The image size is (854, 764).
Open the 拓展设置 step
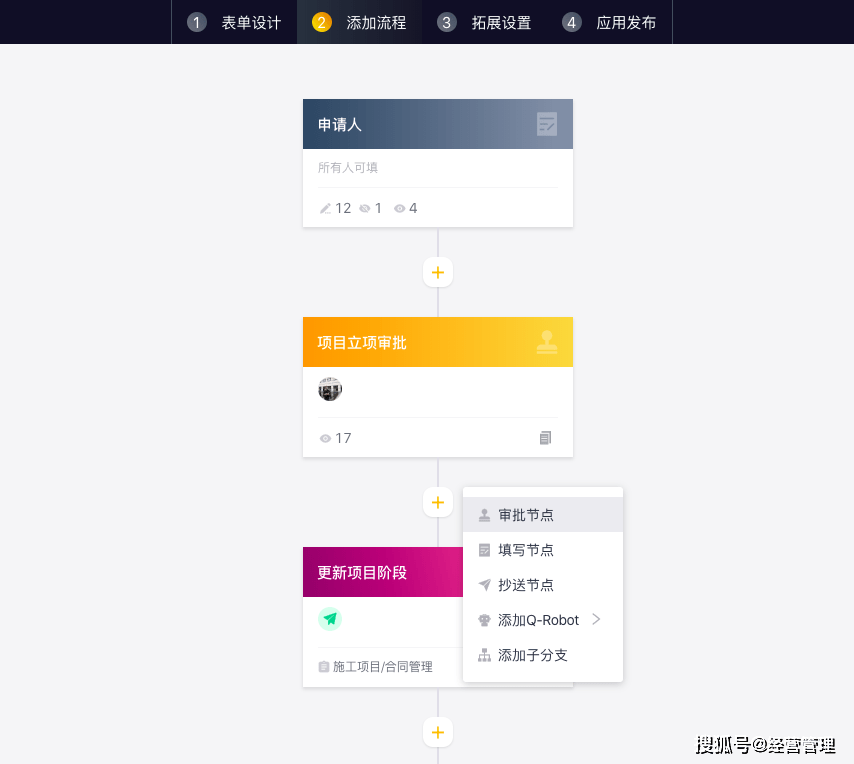click(485, 22)
